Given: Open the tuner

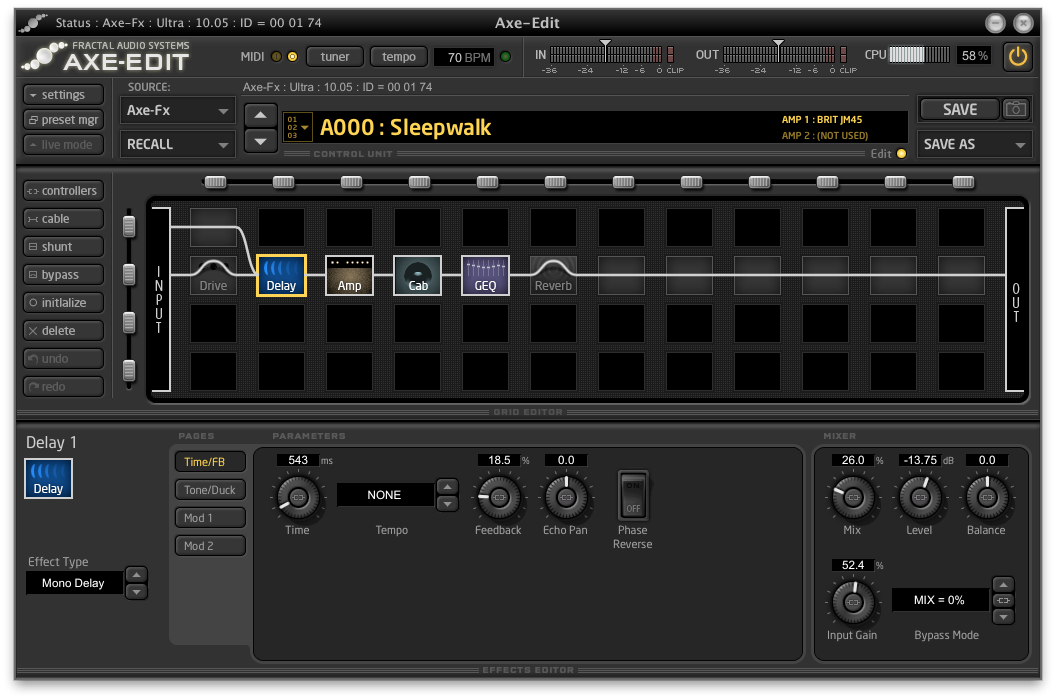Looking at the screenshot, I should tap(335, 57).
